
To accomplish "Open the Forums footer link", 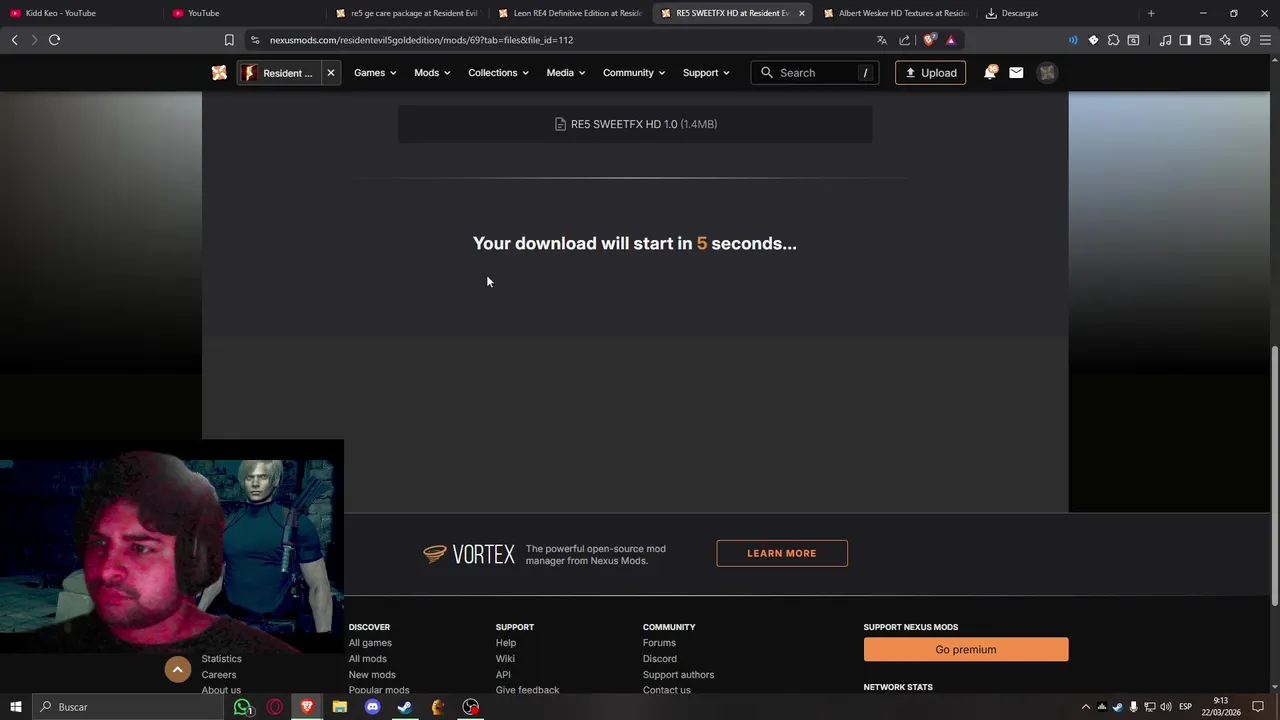I will pyautogui.click(x=659, y=643).
